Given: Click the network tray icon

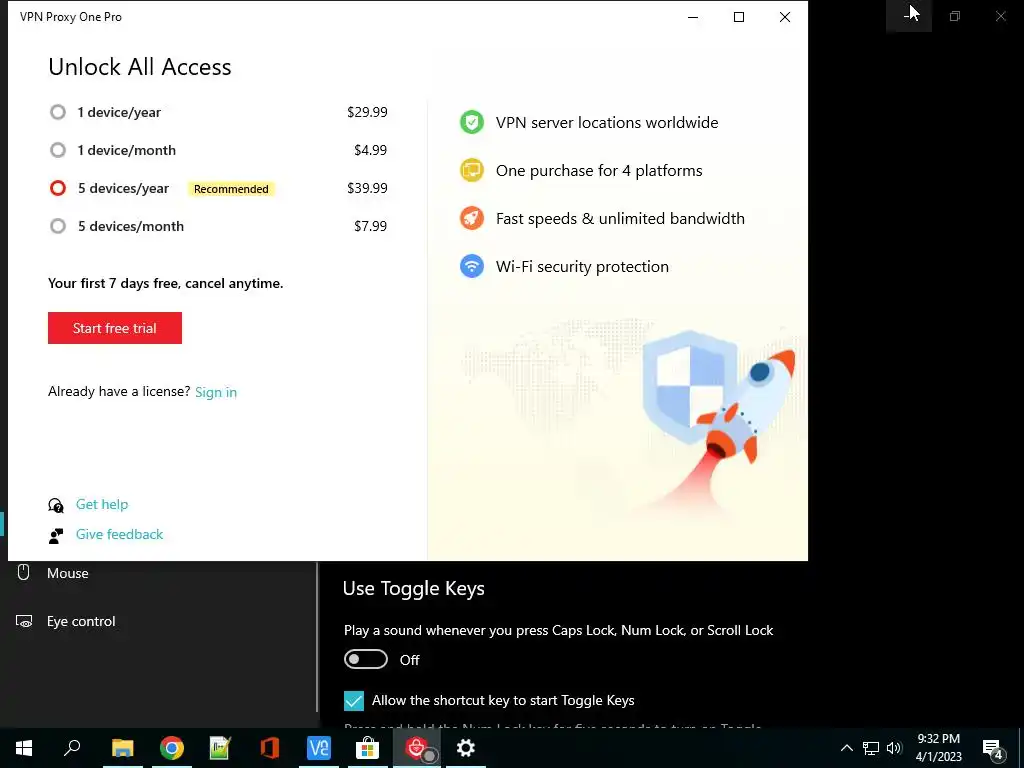Looking at the screenshot, I should 871,748.
